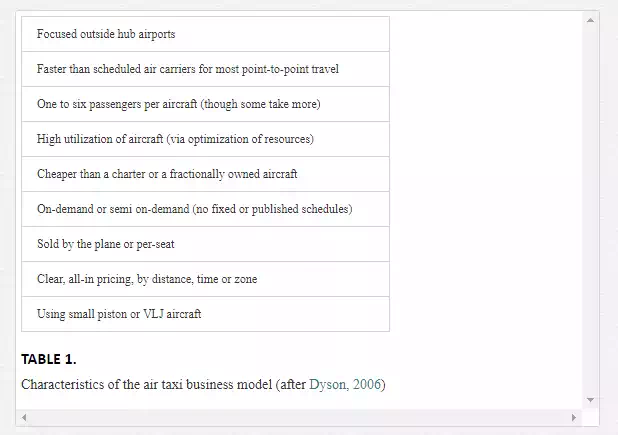This screenshot has width=618, height=435.
Task: Click the 'One to six passengers' row
Action: (205, 104)
